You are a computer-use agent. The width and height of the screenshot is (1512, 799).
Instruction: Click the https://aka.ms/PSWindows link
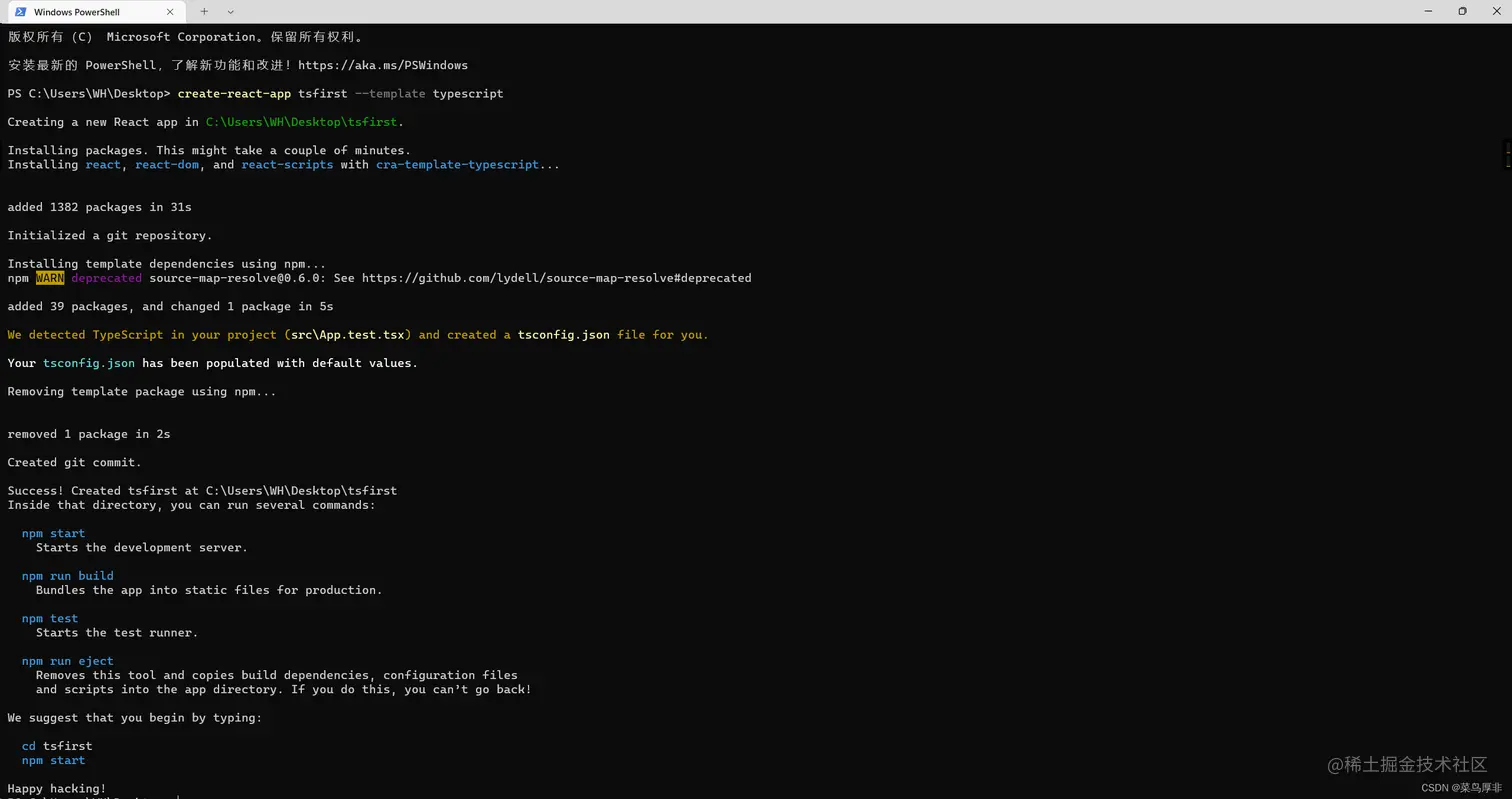click(x=383, y=65)
